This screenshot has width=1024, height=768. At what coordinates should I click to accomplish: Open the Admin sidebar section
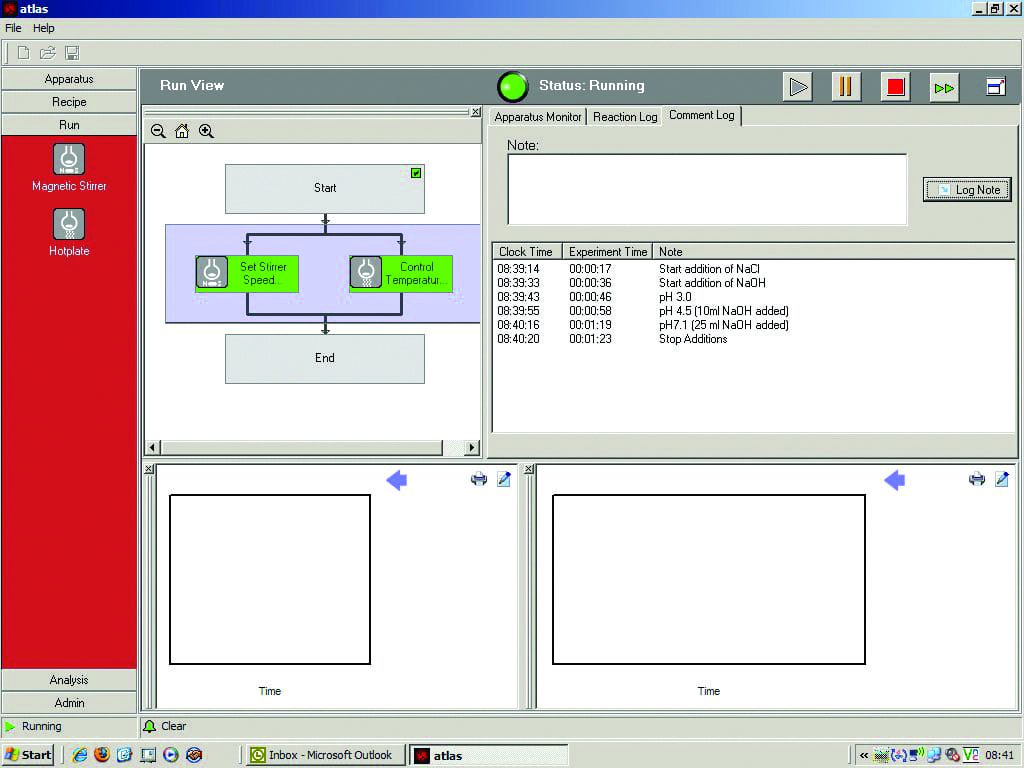pos(69,703)
